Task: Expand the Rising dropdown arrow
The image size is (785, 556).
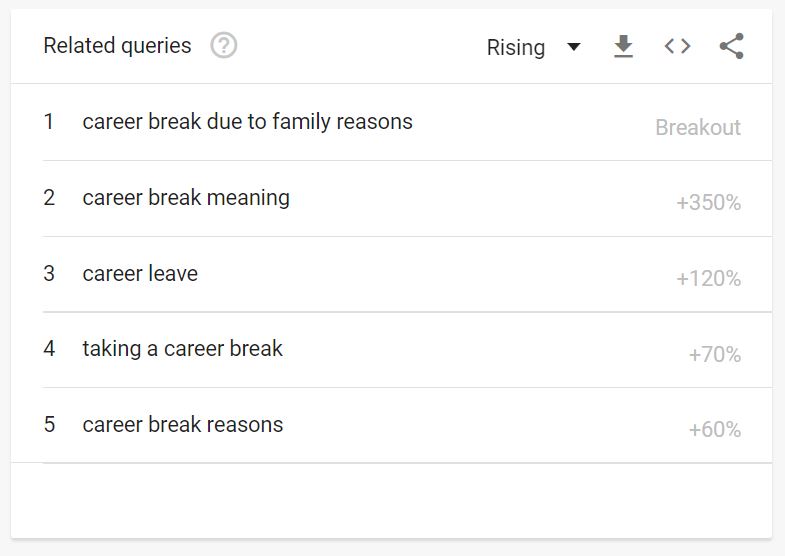Action: pyautogui.click(x=573, y=47)
